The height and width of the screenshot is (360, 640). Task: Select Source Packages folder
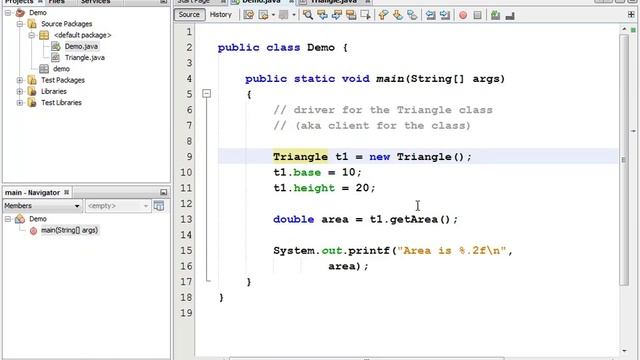(x=67, y=24)
